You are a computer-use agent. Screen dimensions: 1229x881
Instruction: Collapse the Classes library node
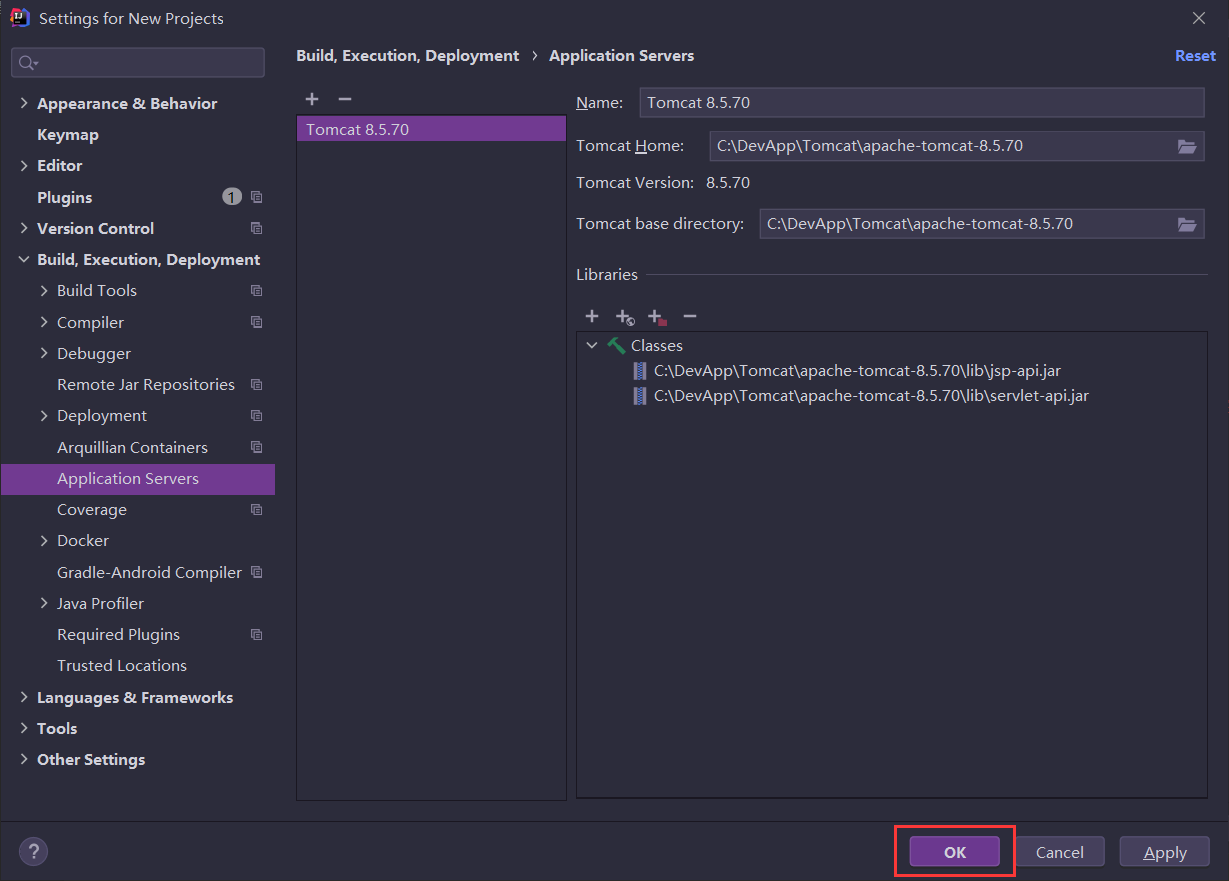click(592, 345)
